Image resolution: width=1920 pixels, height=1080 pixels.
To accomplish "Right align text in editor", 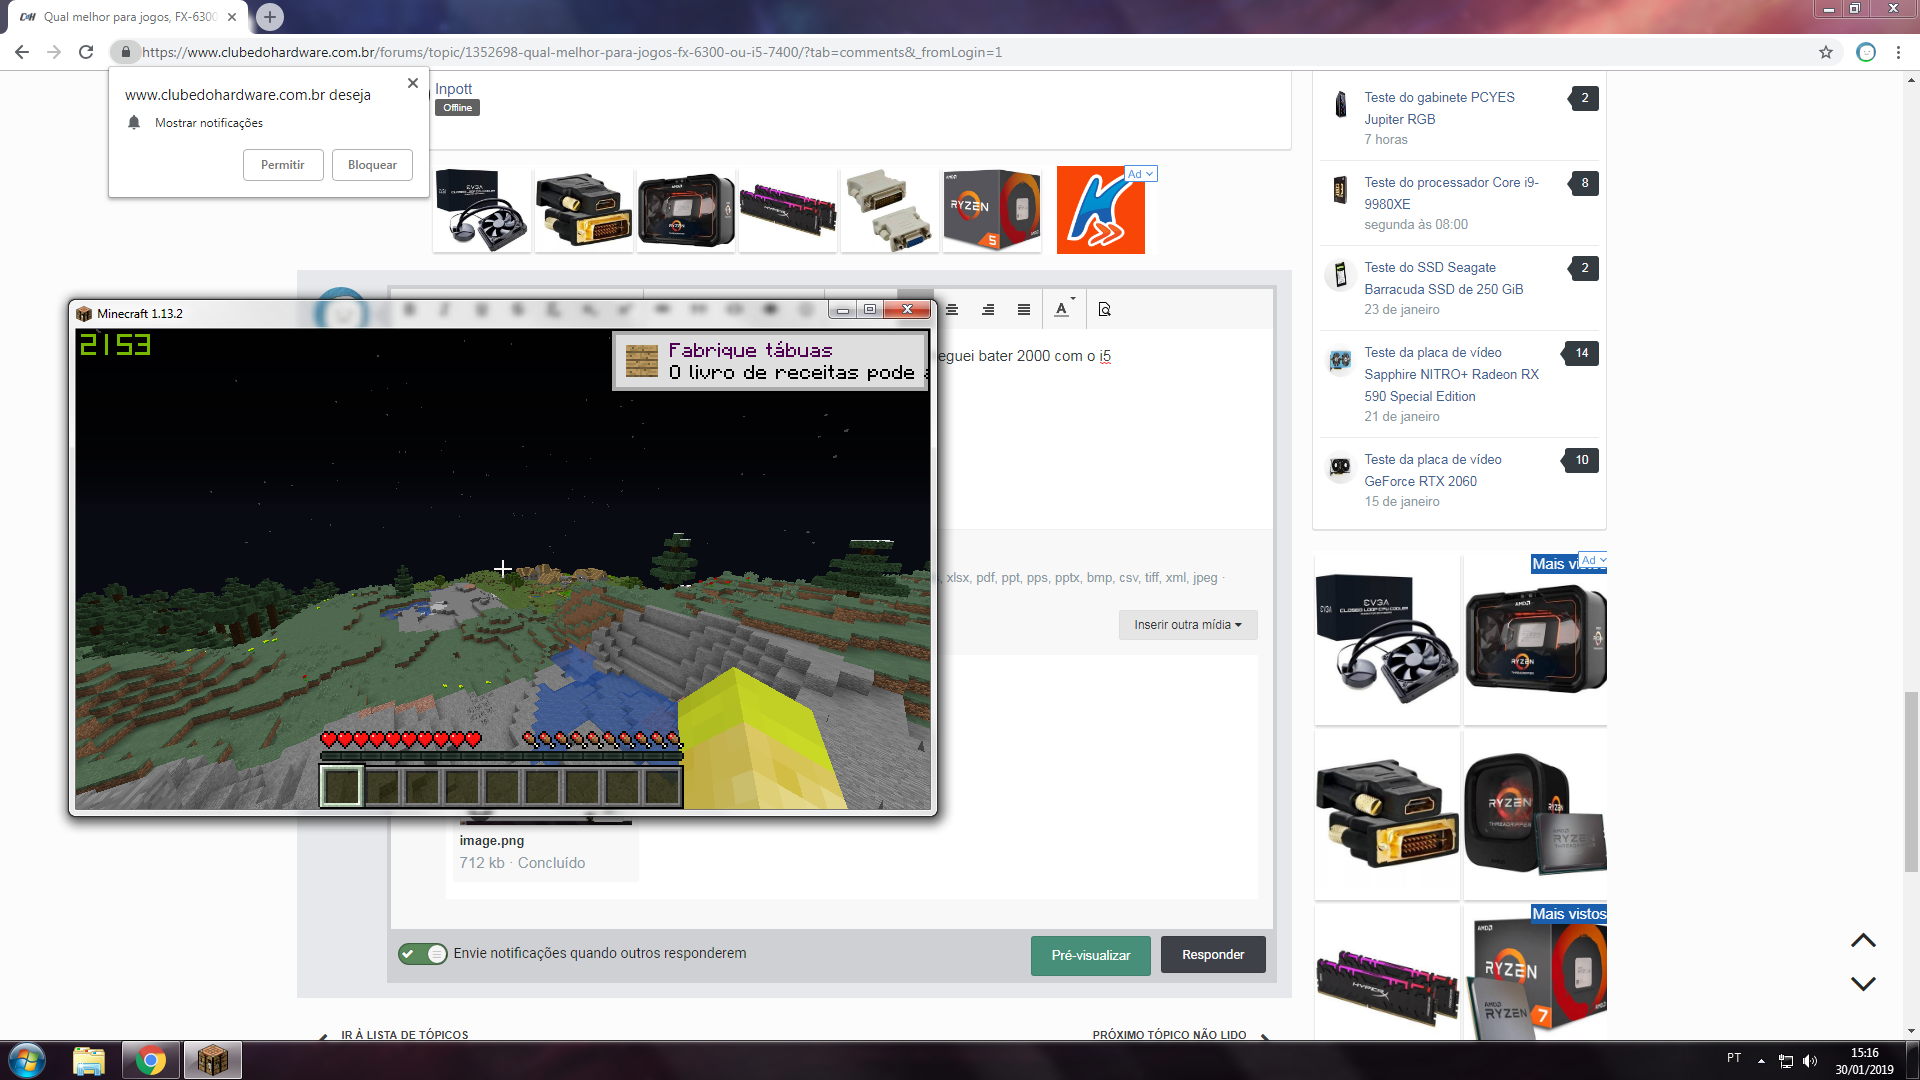I will coord(988,310).
